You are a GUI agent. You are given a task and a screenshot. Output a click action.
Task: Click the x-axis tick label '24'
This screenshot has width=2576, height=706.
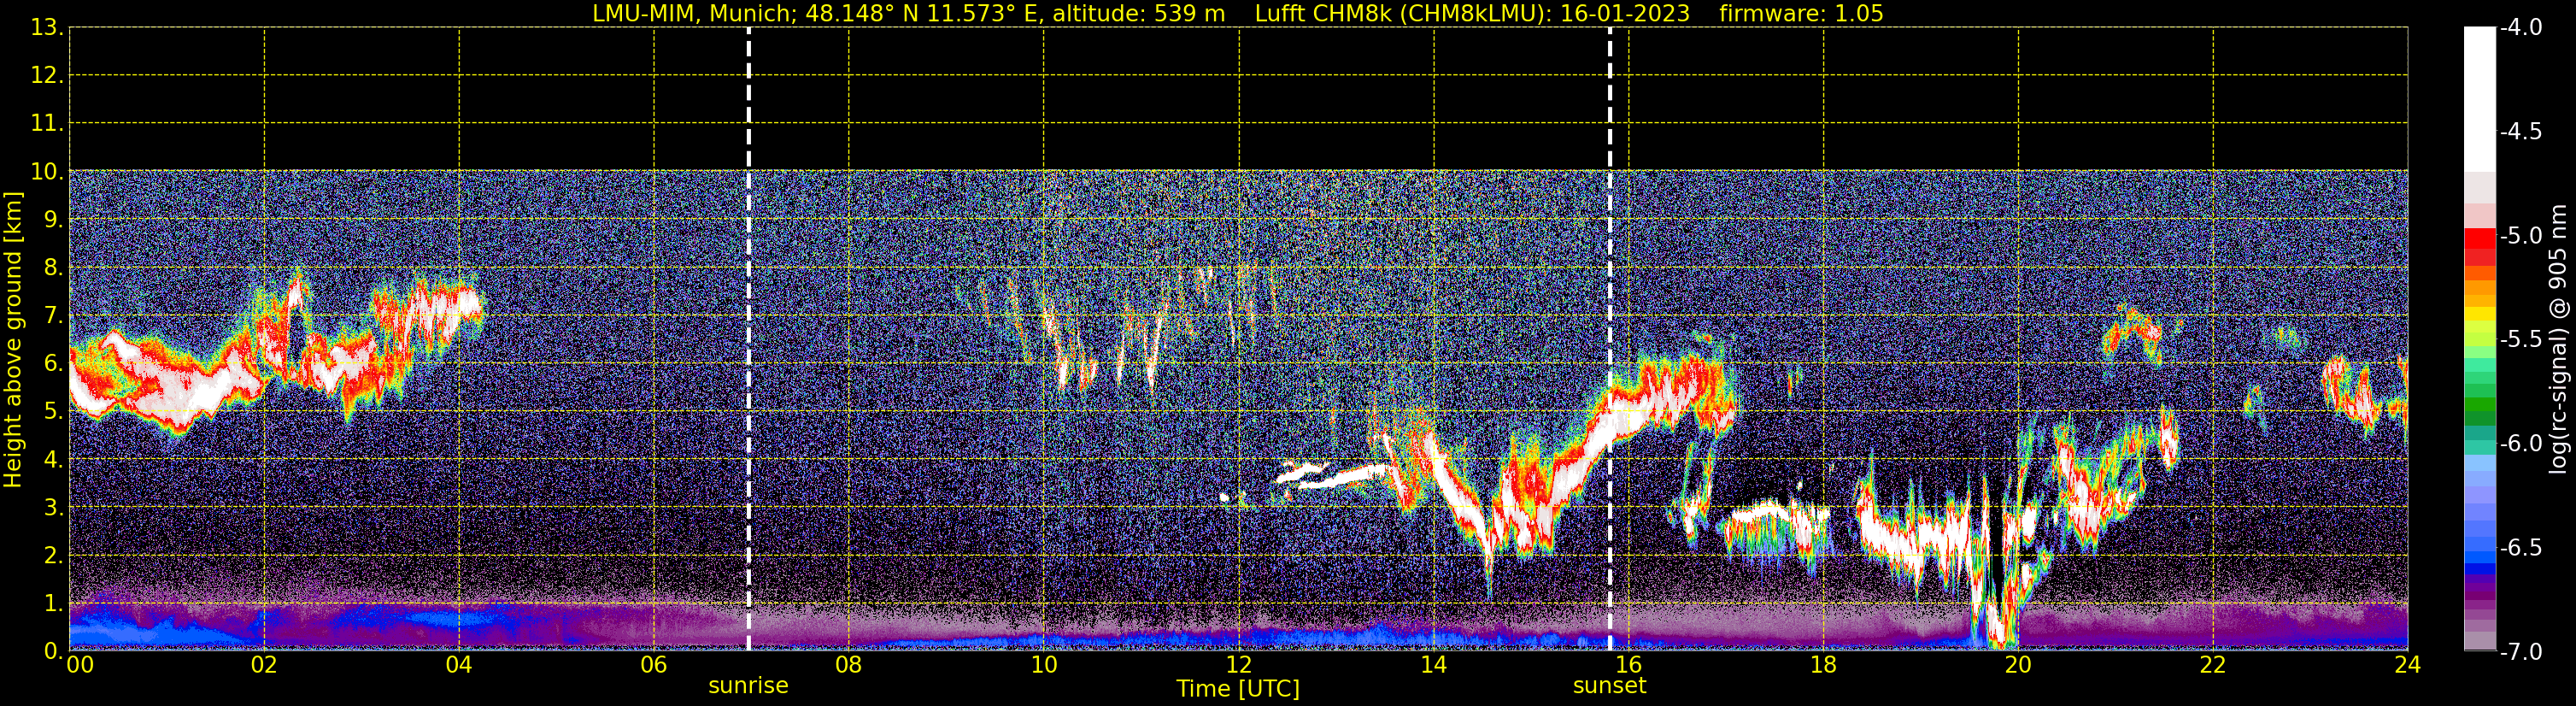[x=2407, y=665]
